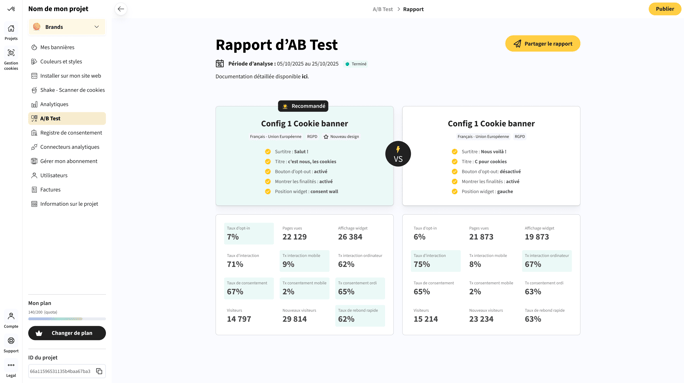Open Analytiques
Screen dimensions: 684x383
pyautogui.click(x=54, y=104)
